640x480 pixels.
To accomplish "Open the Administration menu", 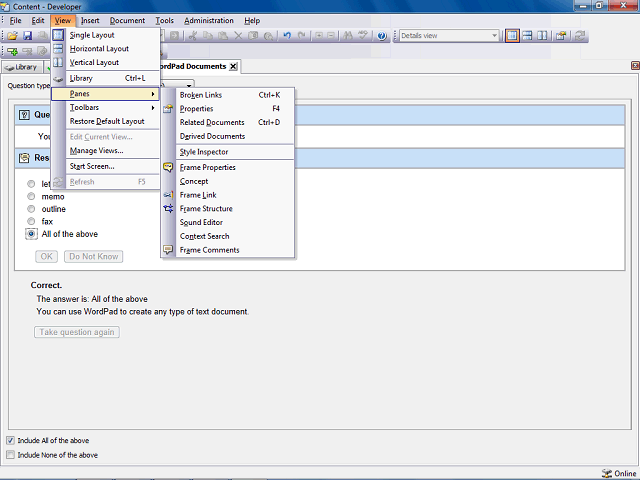I will tap(209, 20).
